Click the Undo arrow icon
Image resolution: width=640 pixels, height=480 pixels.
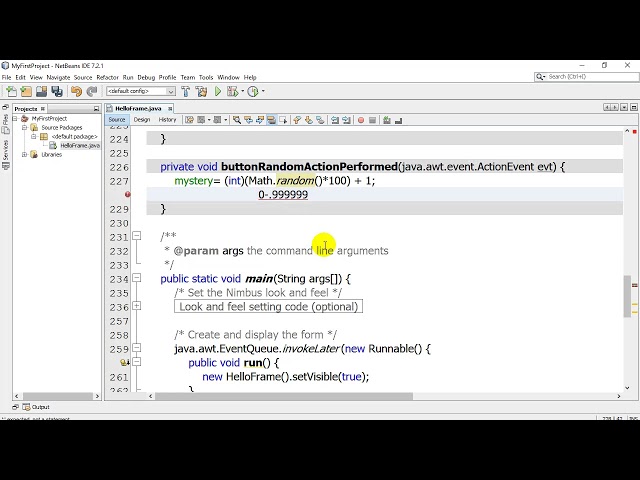pyautogui.click(x=76, y=91)
